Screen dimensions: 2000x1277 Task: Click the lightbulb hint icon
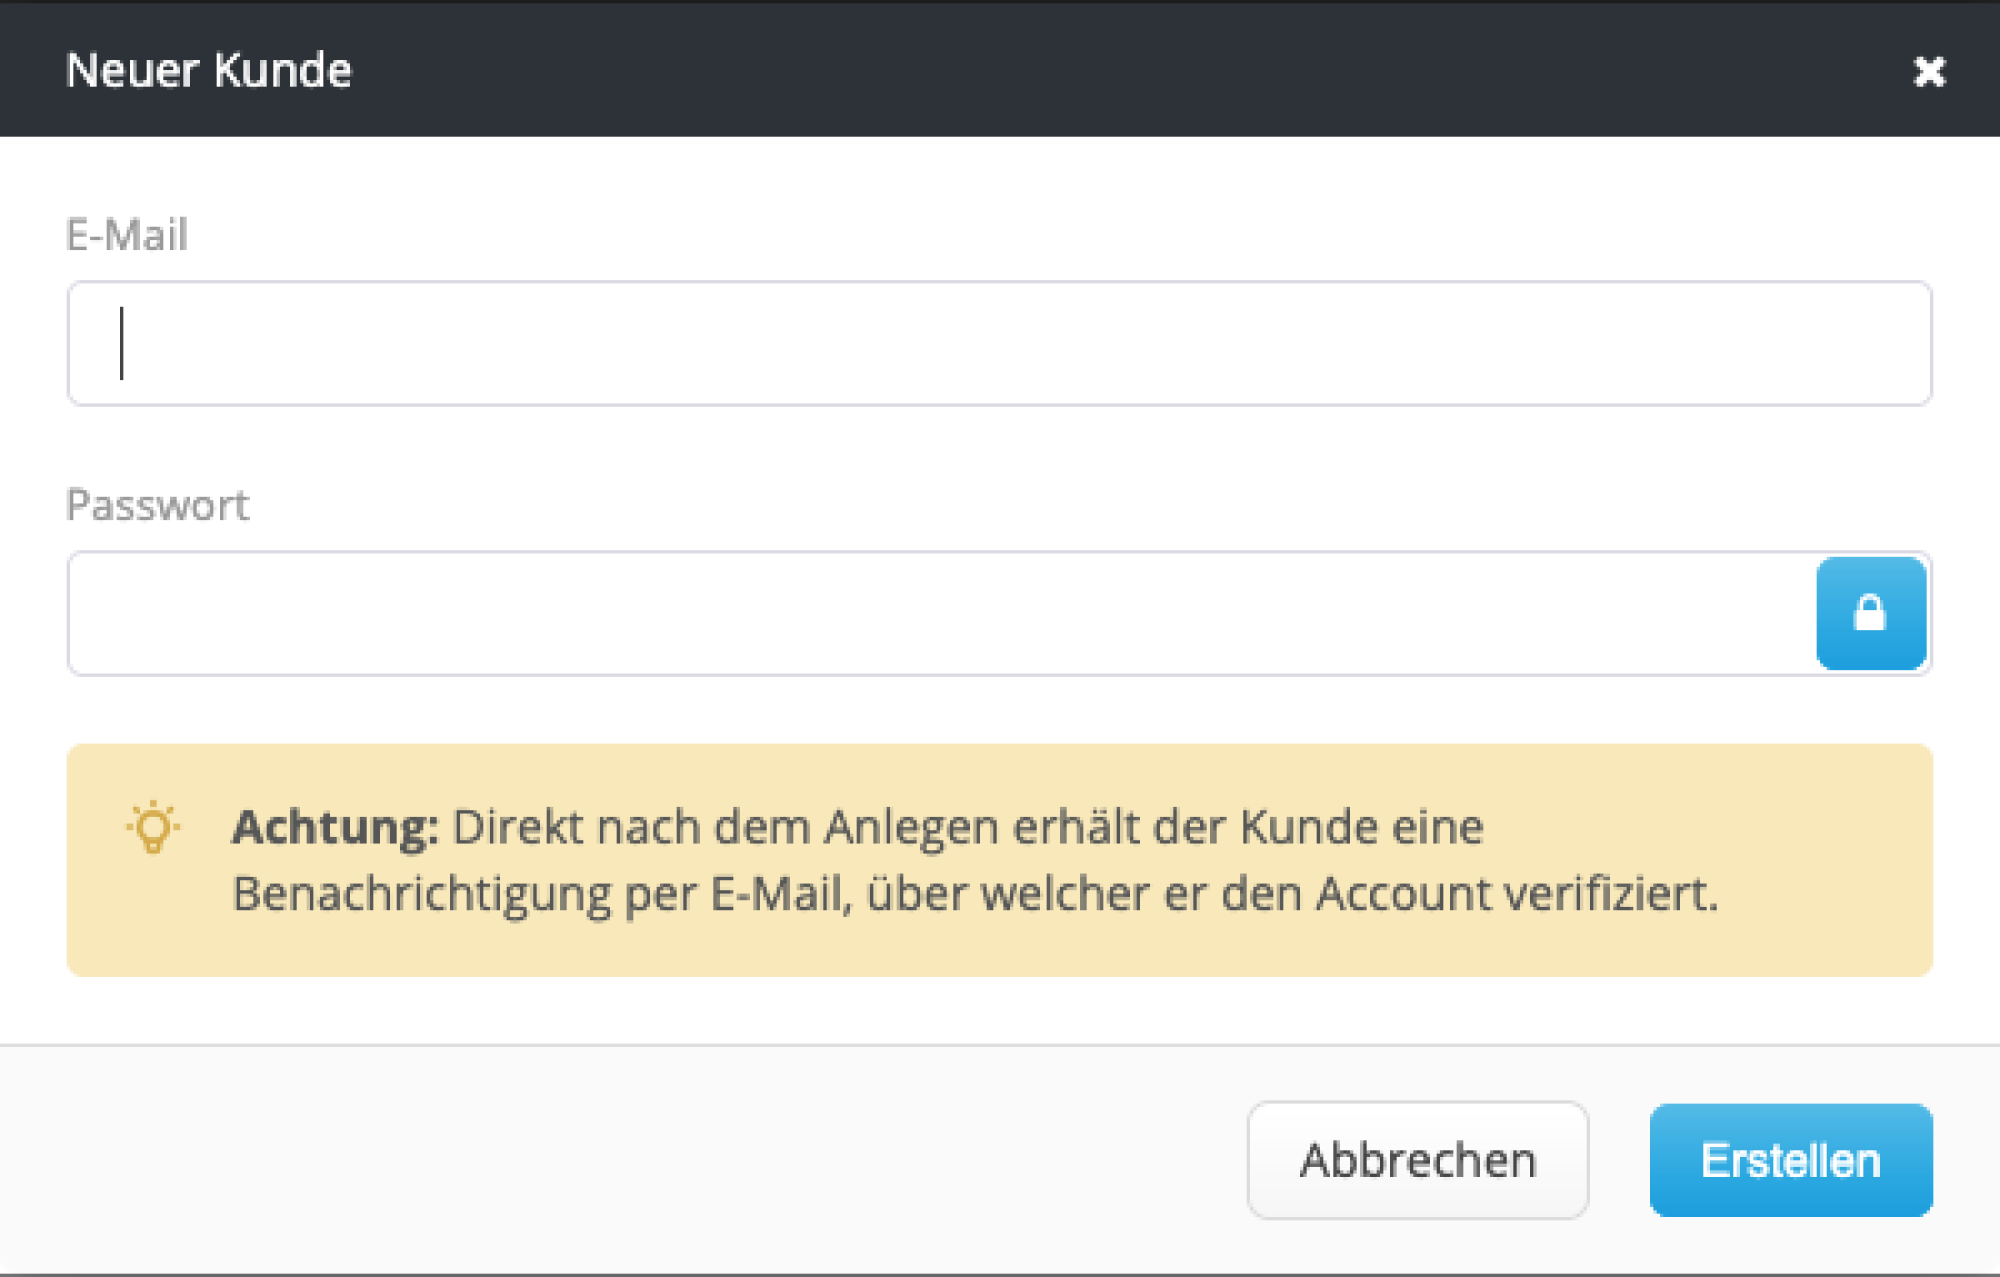(153, 827)
